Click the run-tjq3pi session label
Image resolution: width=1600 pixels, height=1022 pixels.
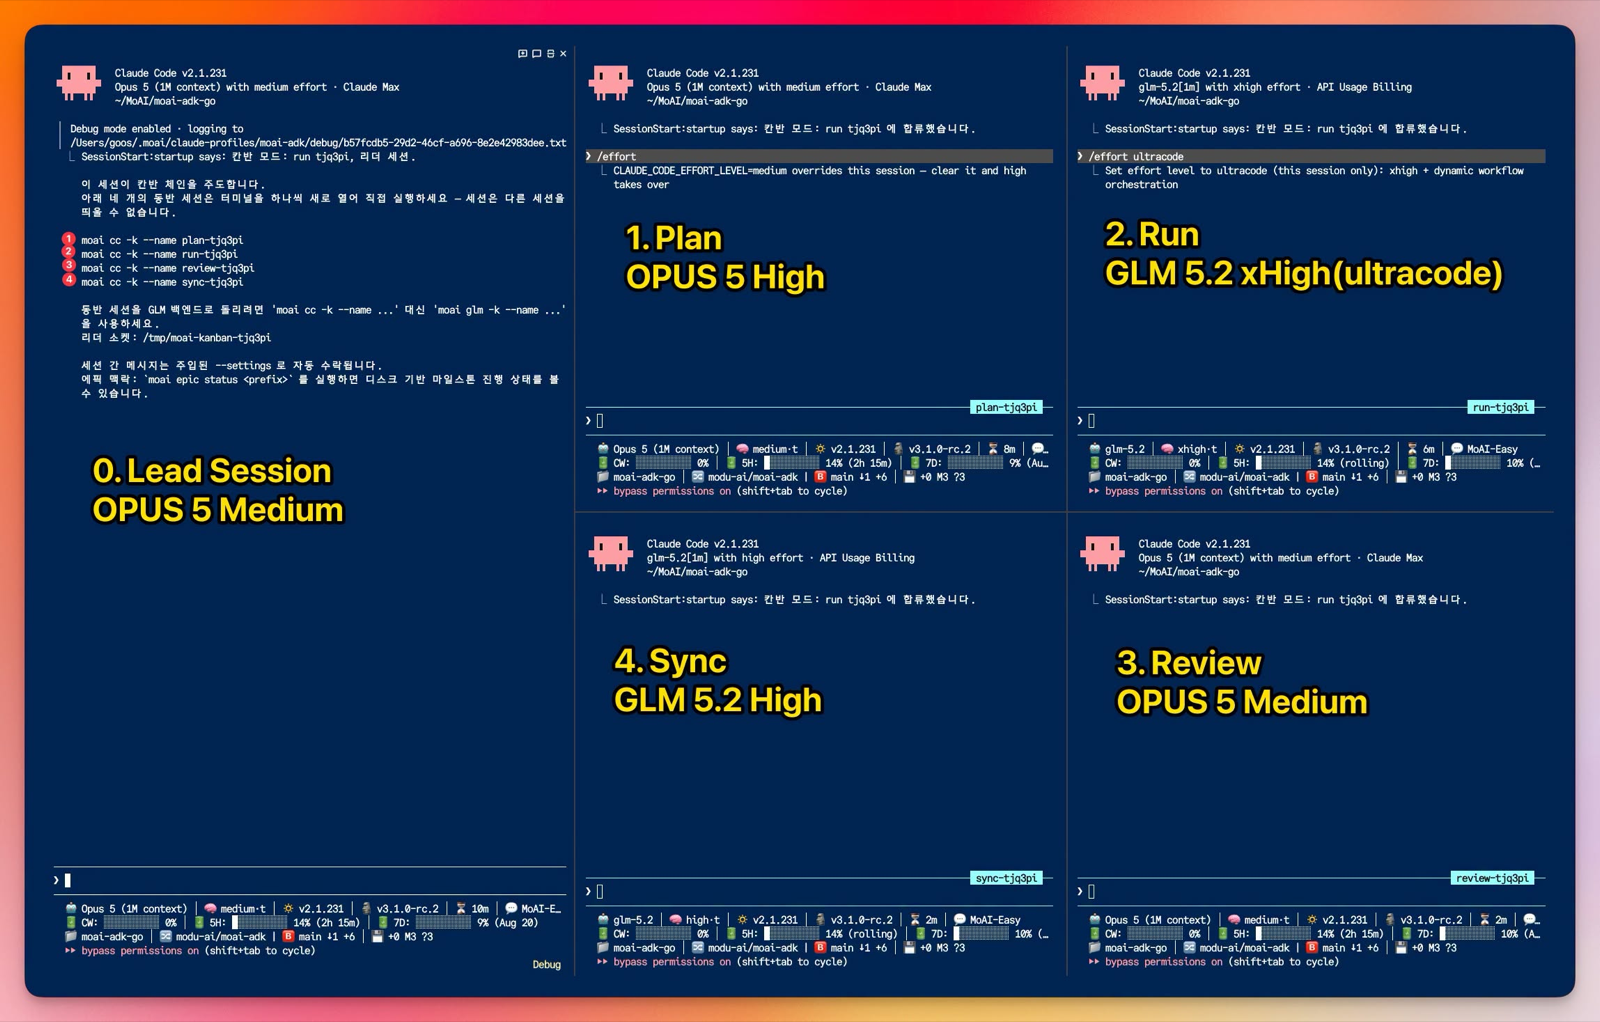click(1500, 407)
